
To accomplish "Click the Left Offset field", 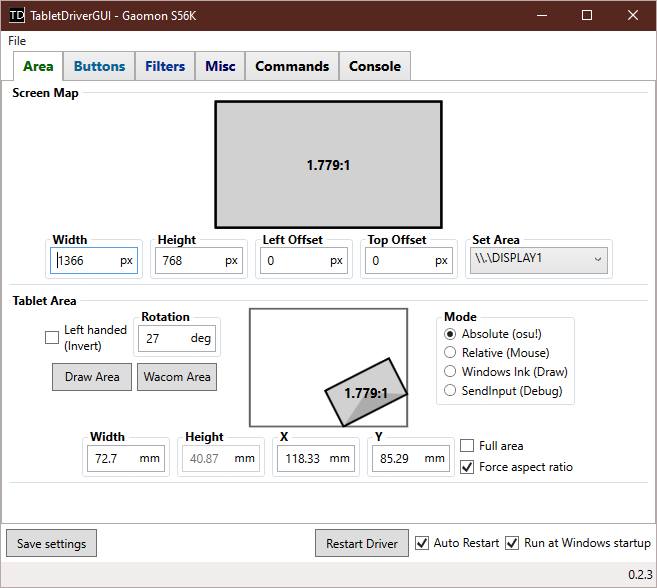I will 304,261.
